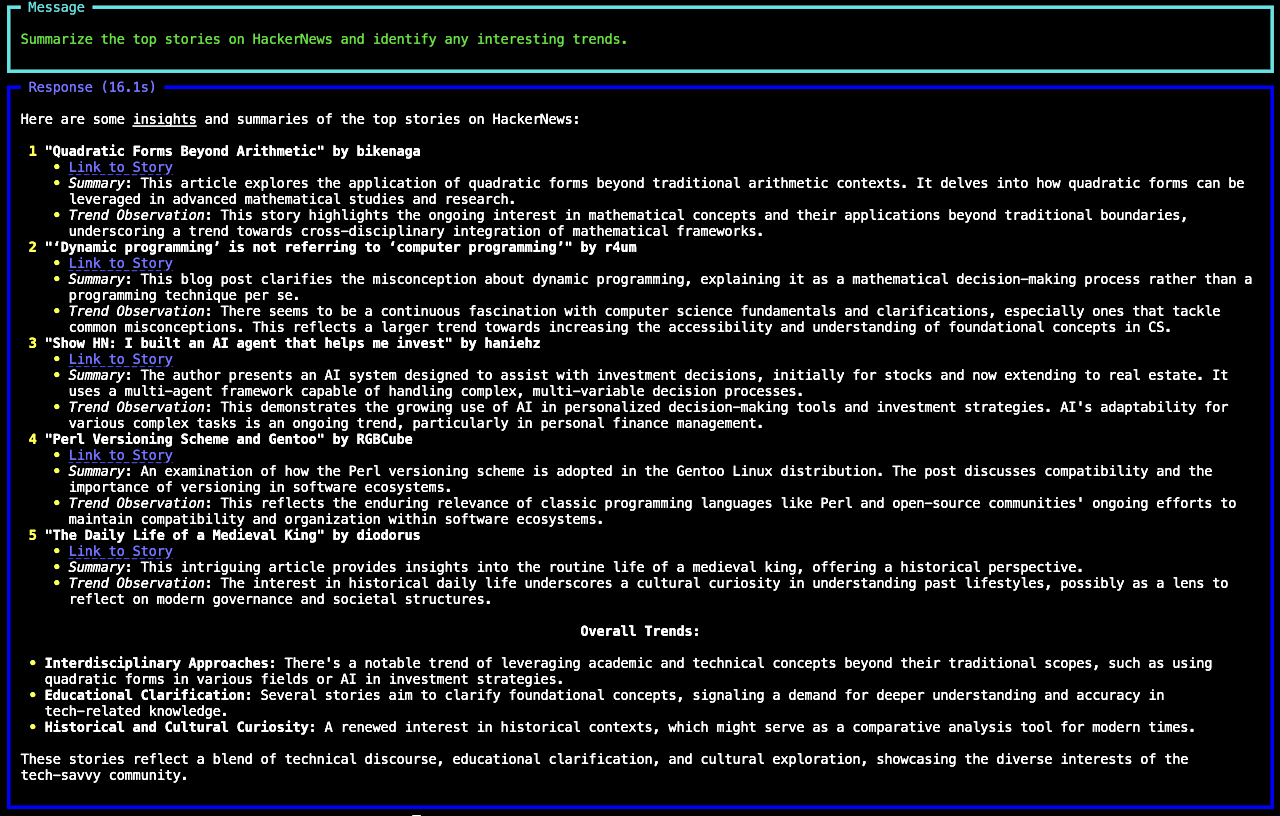Open Link to Story under Dynamic programming item
1280x816 pixels.
click(121, 263)
